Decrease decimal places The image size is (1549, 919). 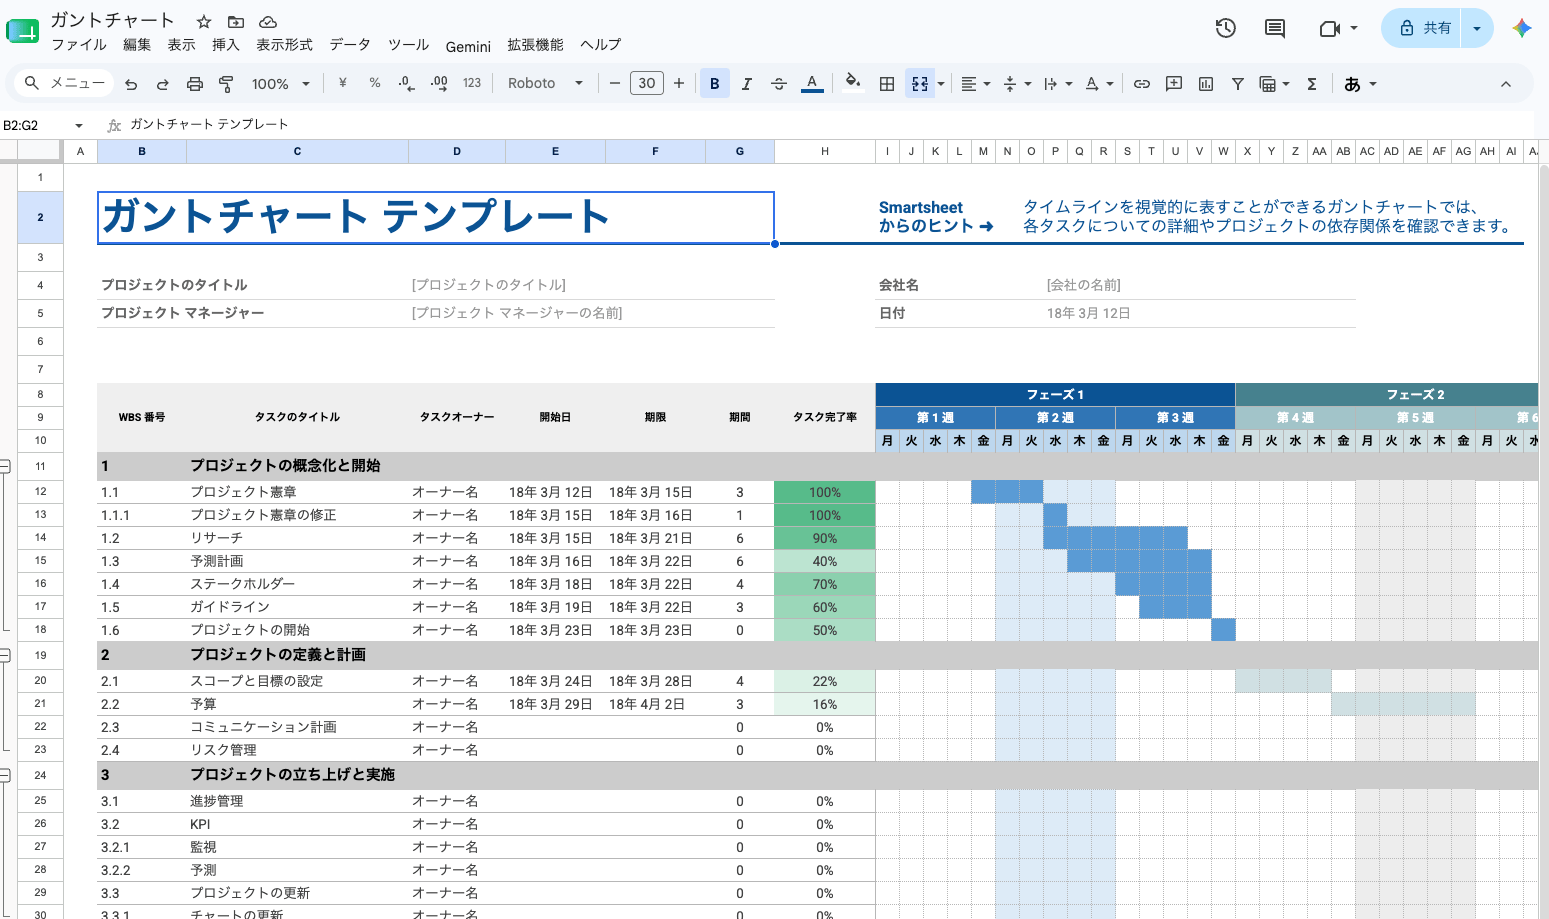click(406, 83)
